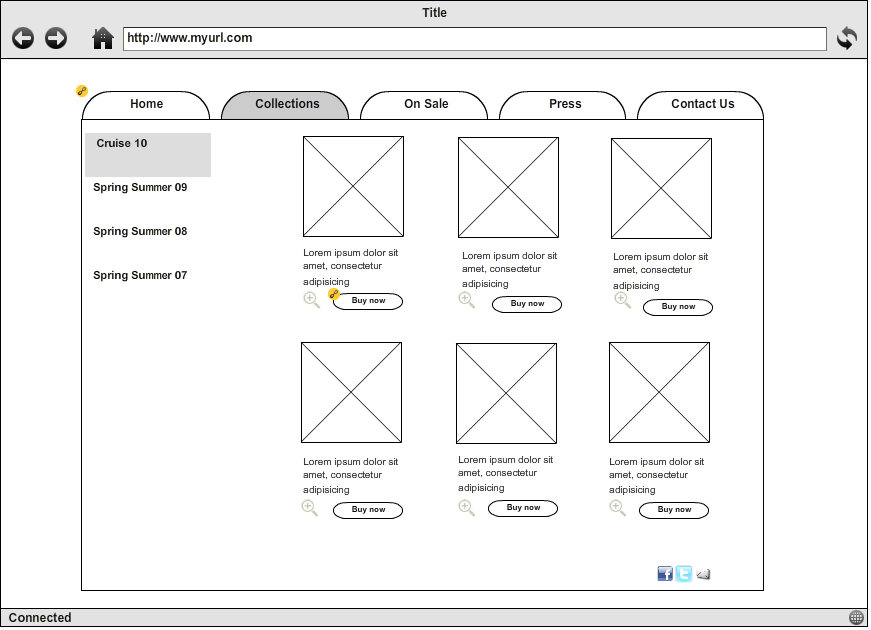
Task: Open Spring Summer 09 collection
Action: pyautogui.click(x=140, y=187)
